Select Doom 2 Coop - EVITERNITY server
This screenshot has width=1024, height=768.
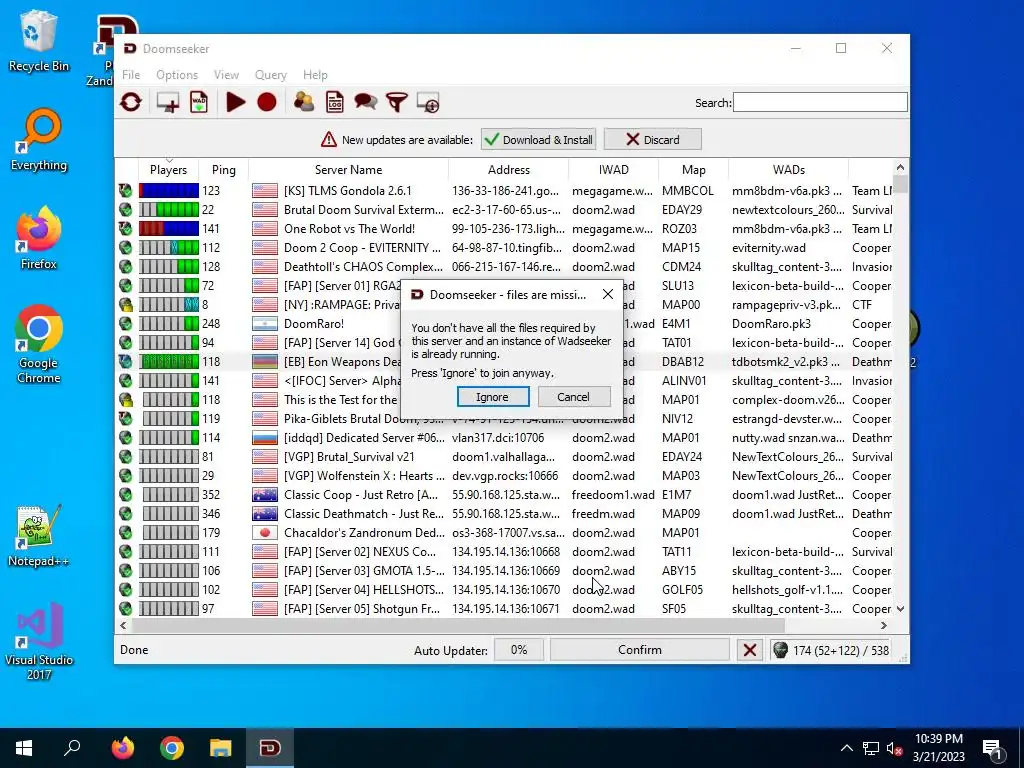pyautogui.click(x=504, y=248)
